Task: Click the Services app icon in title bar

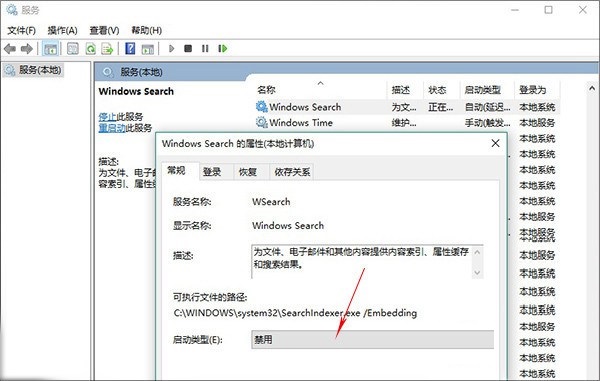Action: pos(11,10)
